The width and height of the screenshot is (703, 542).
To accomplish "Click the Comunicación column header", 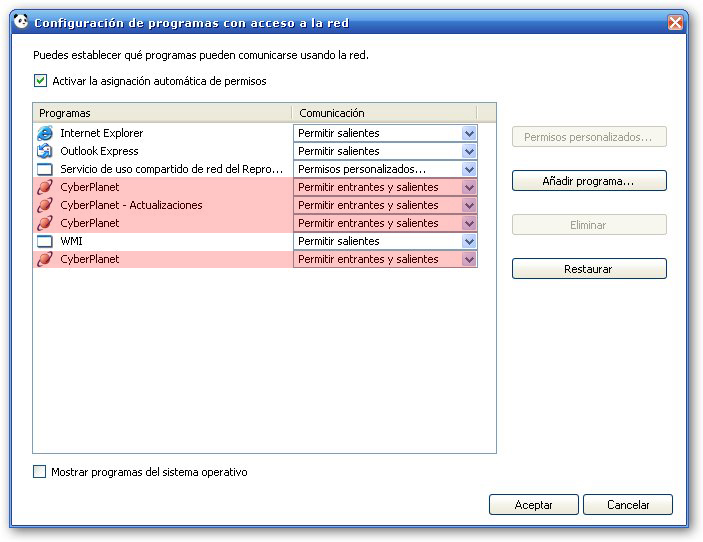I will (384, 113).
